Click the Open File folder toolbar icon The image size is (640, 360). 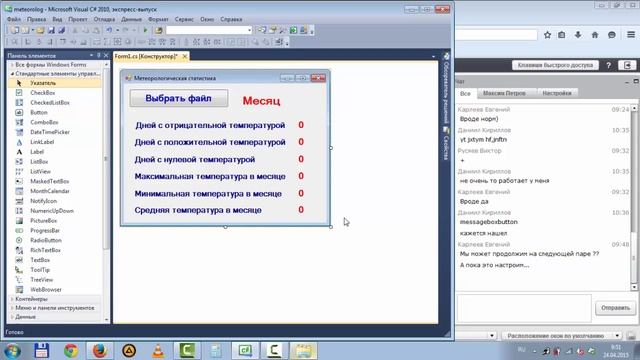click(40, 30)
